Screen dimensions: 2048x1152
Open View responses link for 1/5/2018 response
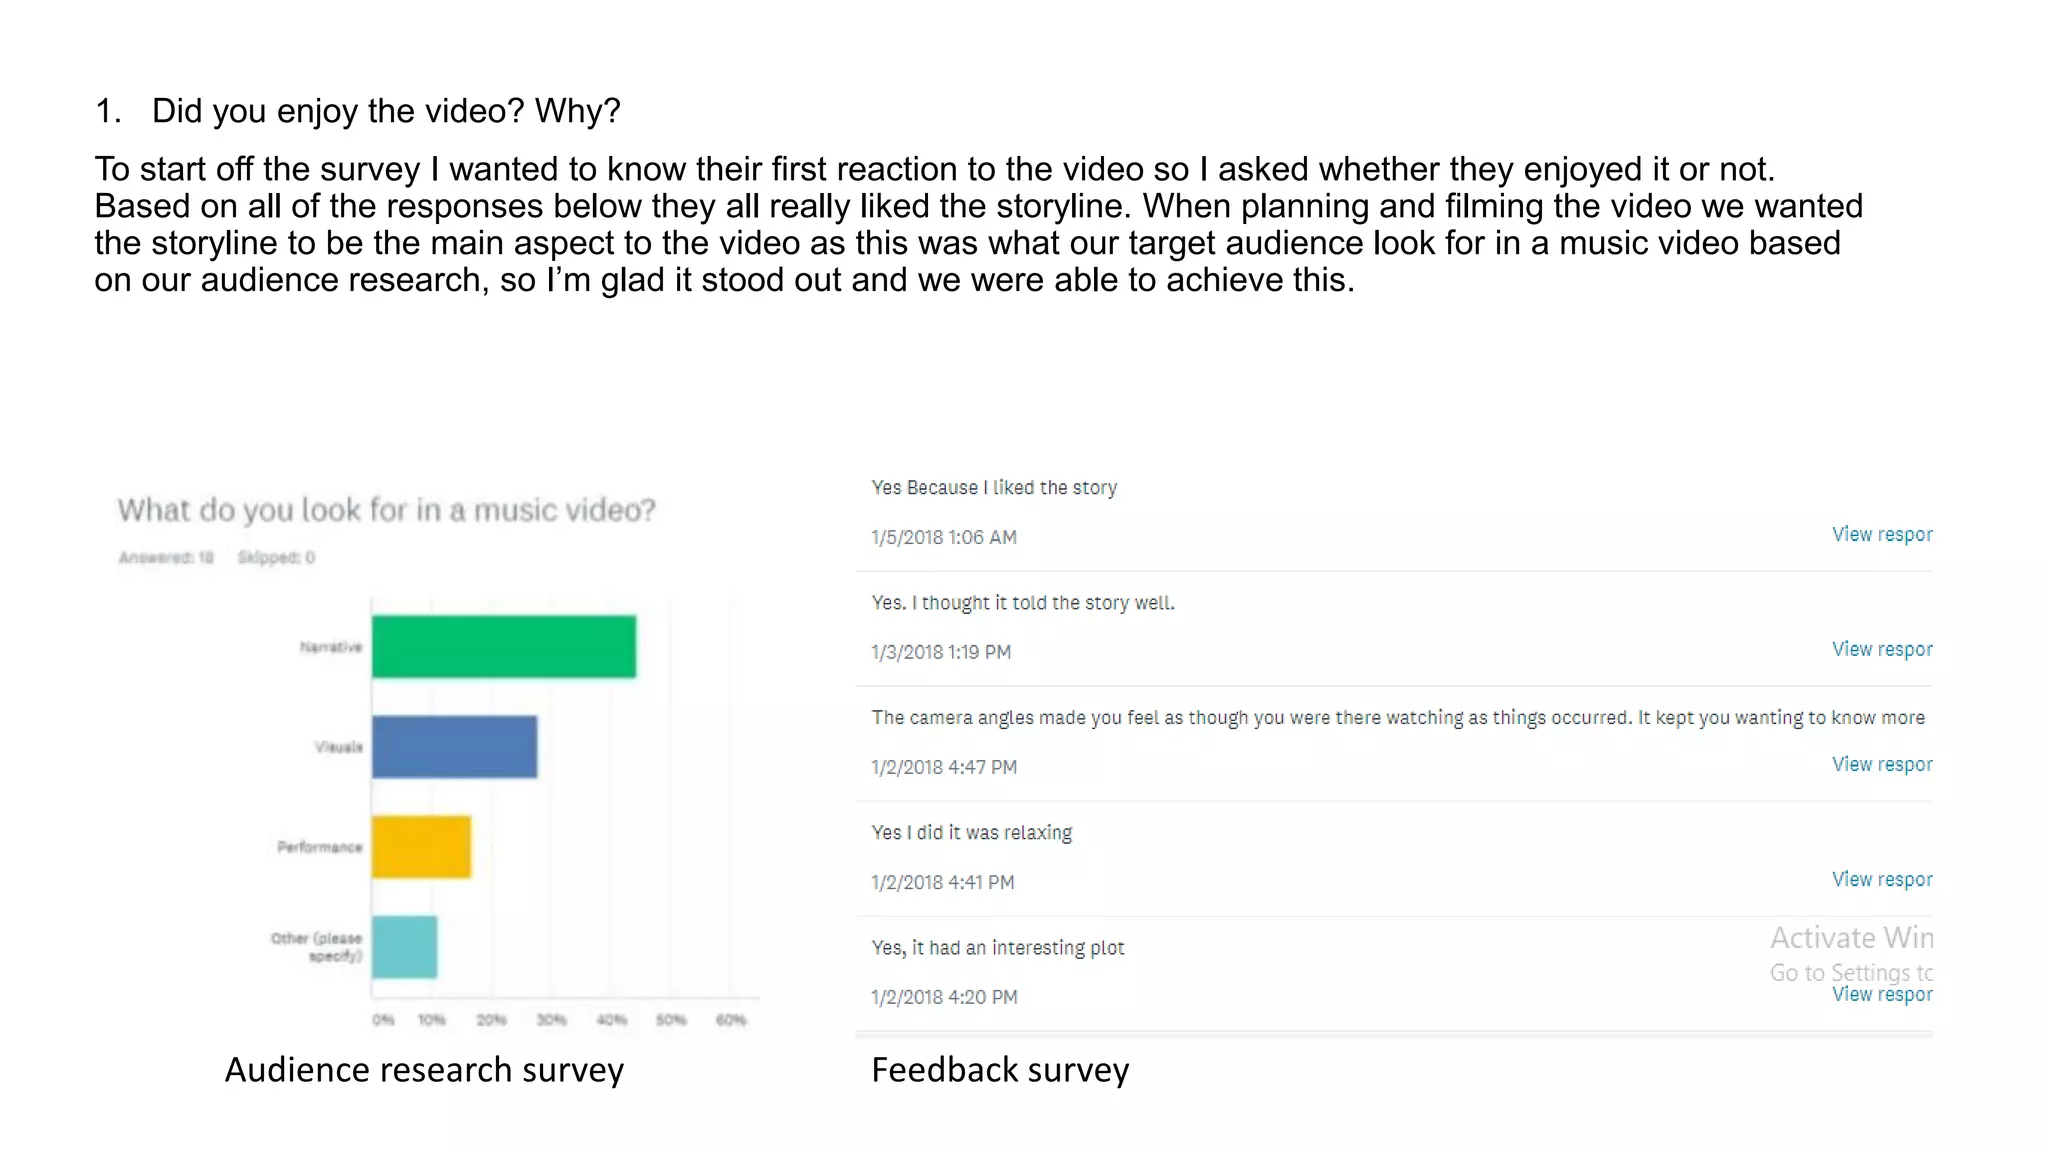pos(1881,535)
